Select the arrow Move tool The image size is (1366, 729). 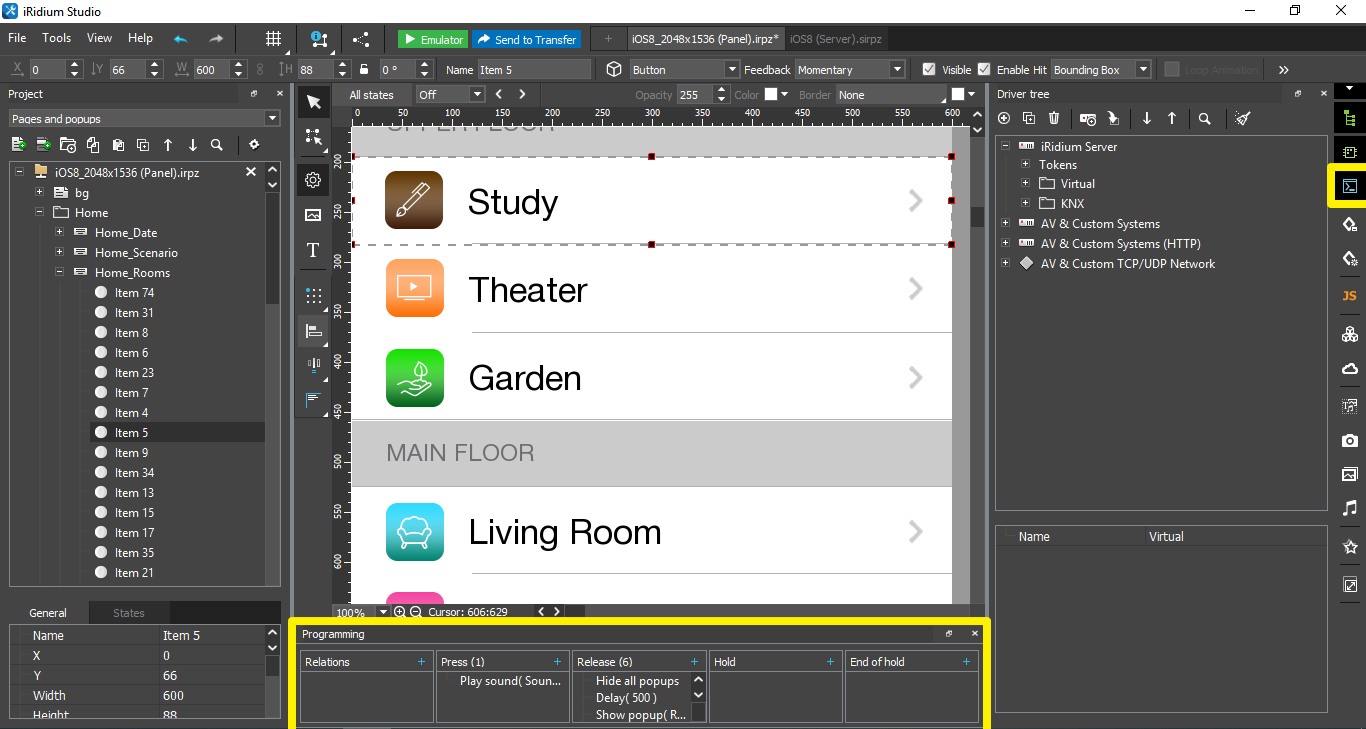tap(313, 101)
